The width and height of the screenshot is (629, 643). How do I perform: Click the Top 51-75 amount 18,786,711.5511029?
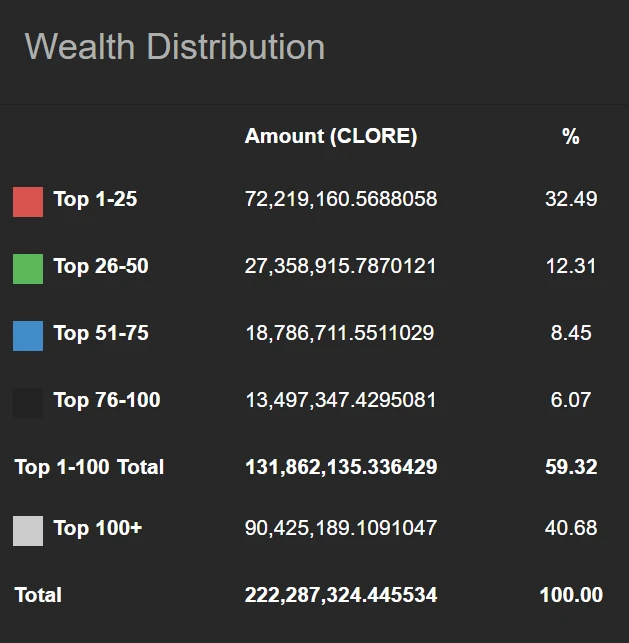[340, 333]
